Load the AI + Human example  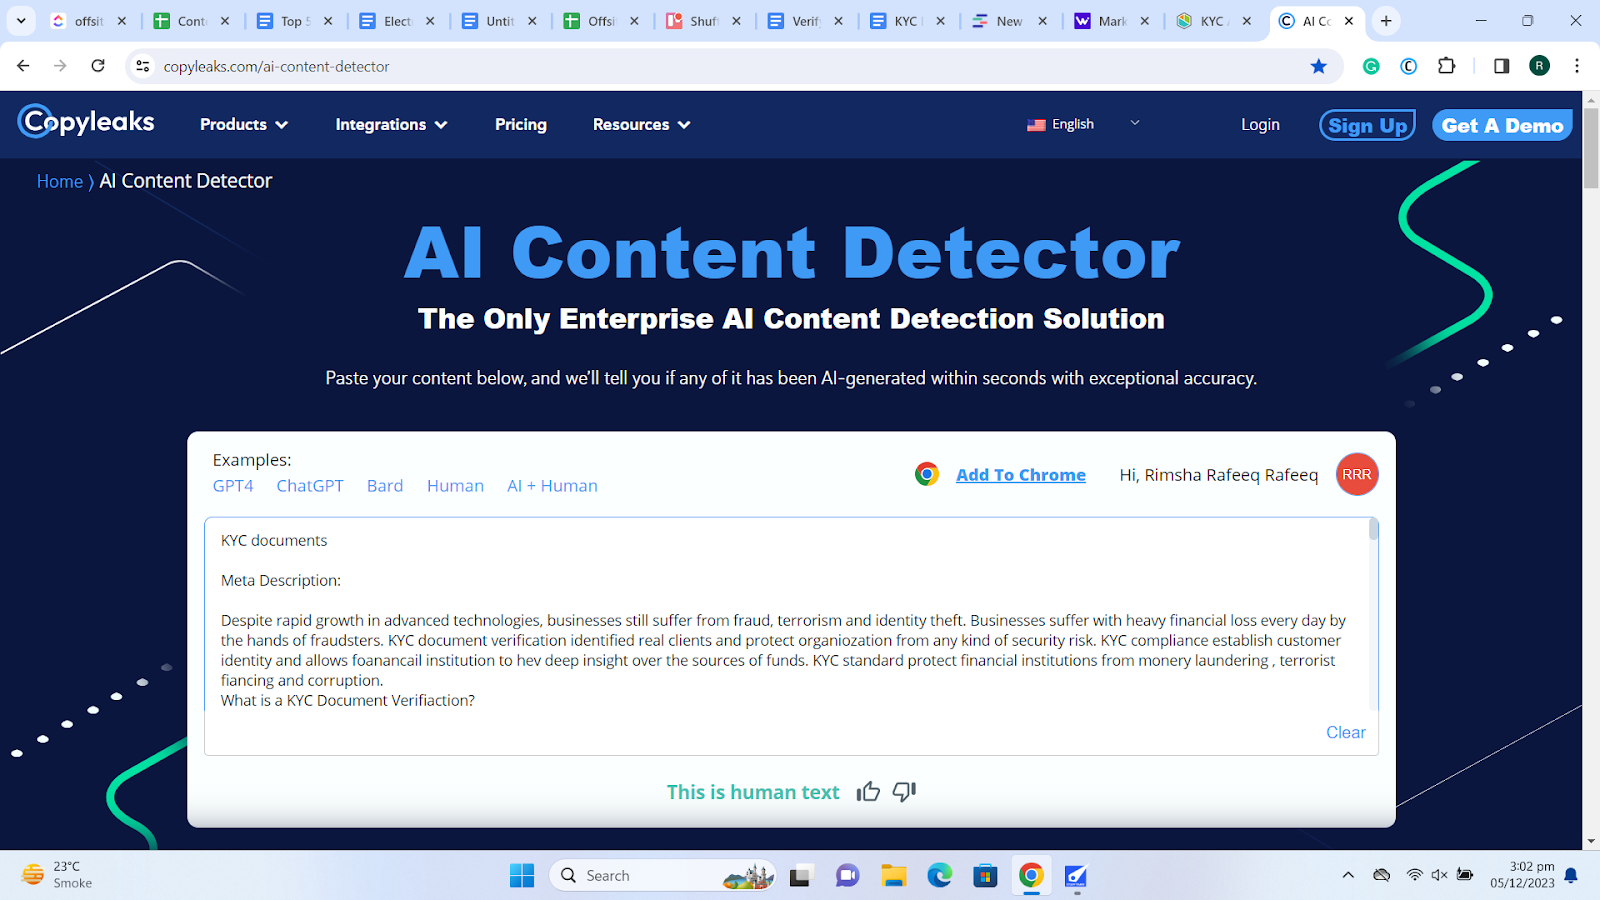(x=552, y=486)
